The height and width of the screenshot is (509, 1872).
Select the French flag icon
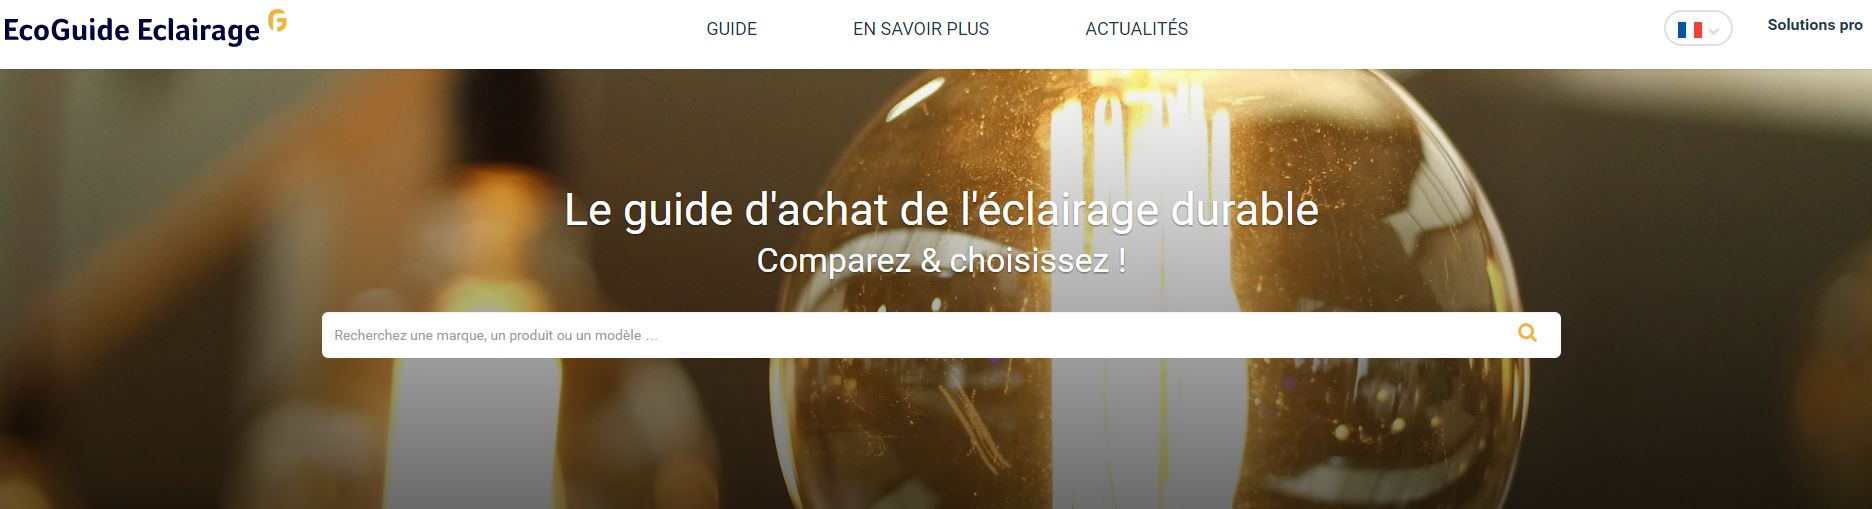click(1689, 30)
